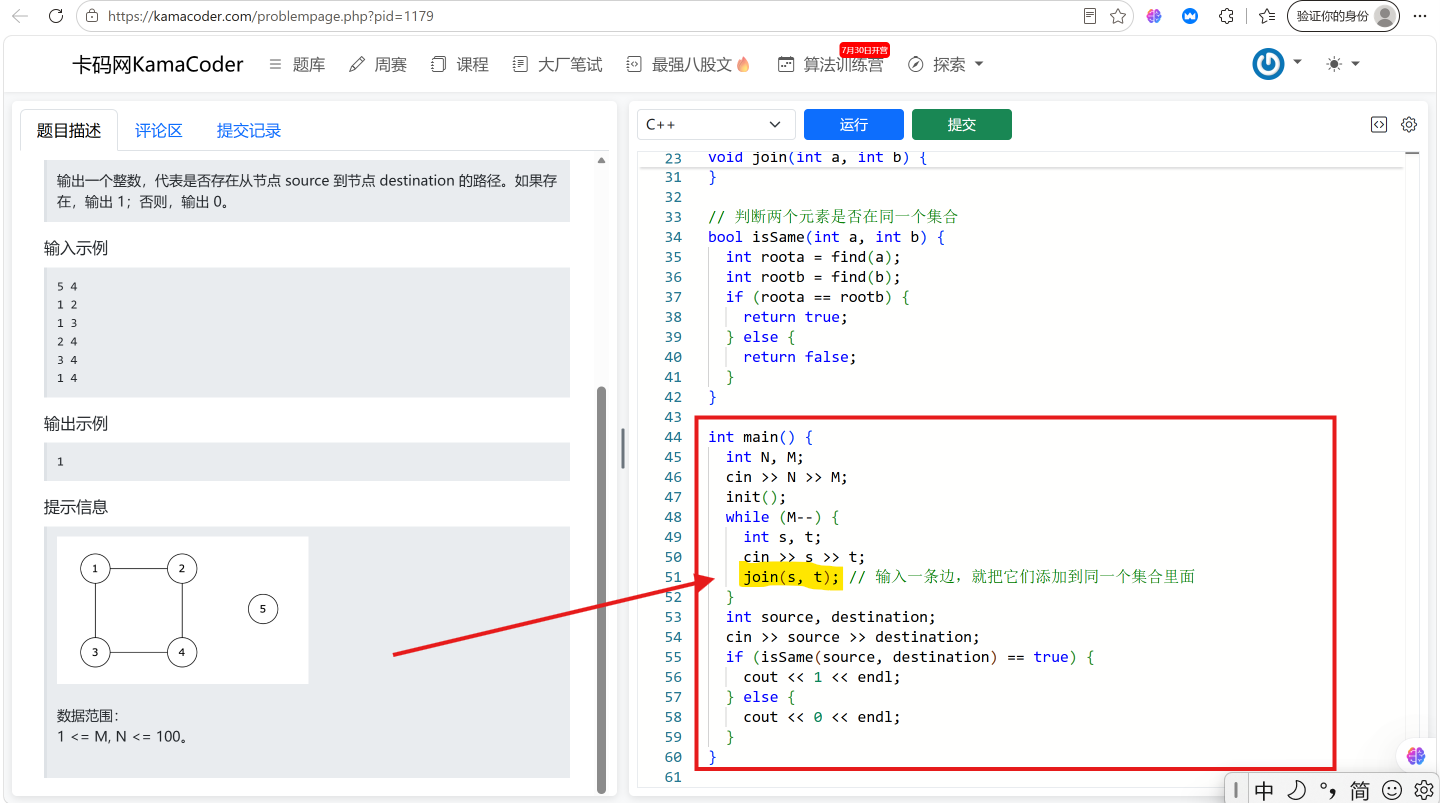Click the code view icon above the editor
Image resolution: width=1440 pixels, height=804 pixels.
(x=1379, y=125)
